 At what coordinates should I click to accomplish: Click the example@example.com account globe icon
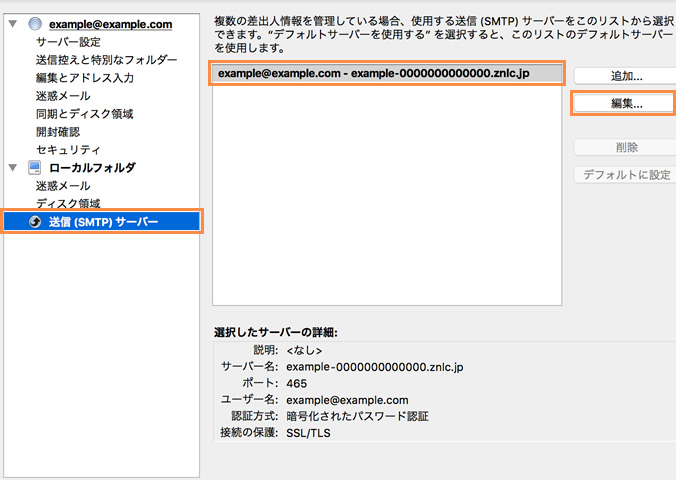click(35, 24)
